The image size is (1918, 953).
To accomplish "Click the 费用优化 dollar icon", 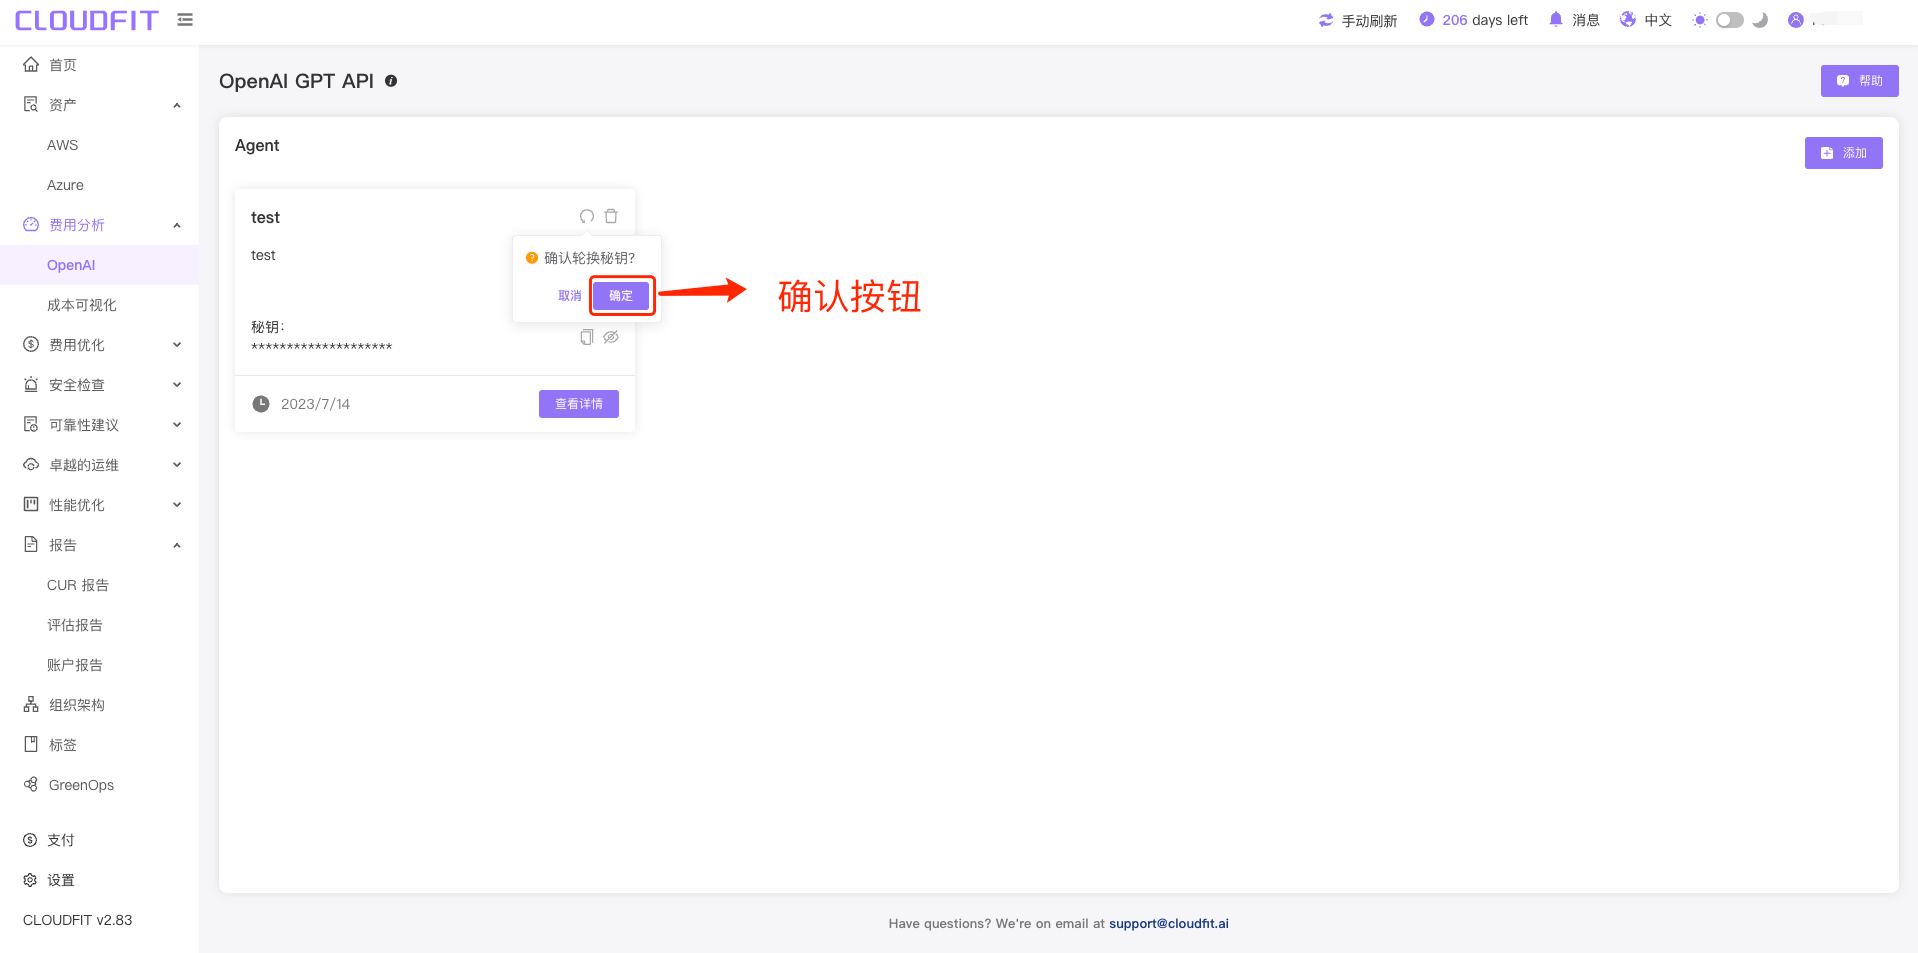I will [31, 344].
